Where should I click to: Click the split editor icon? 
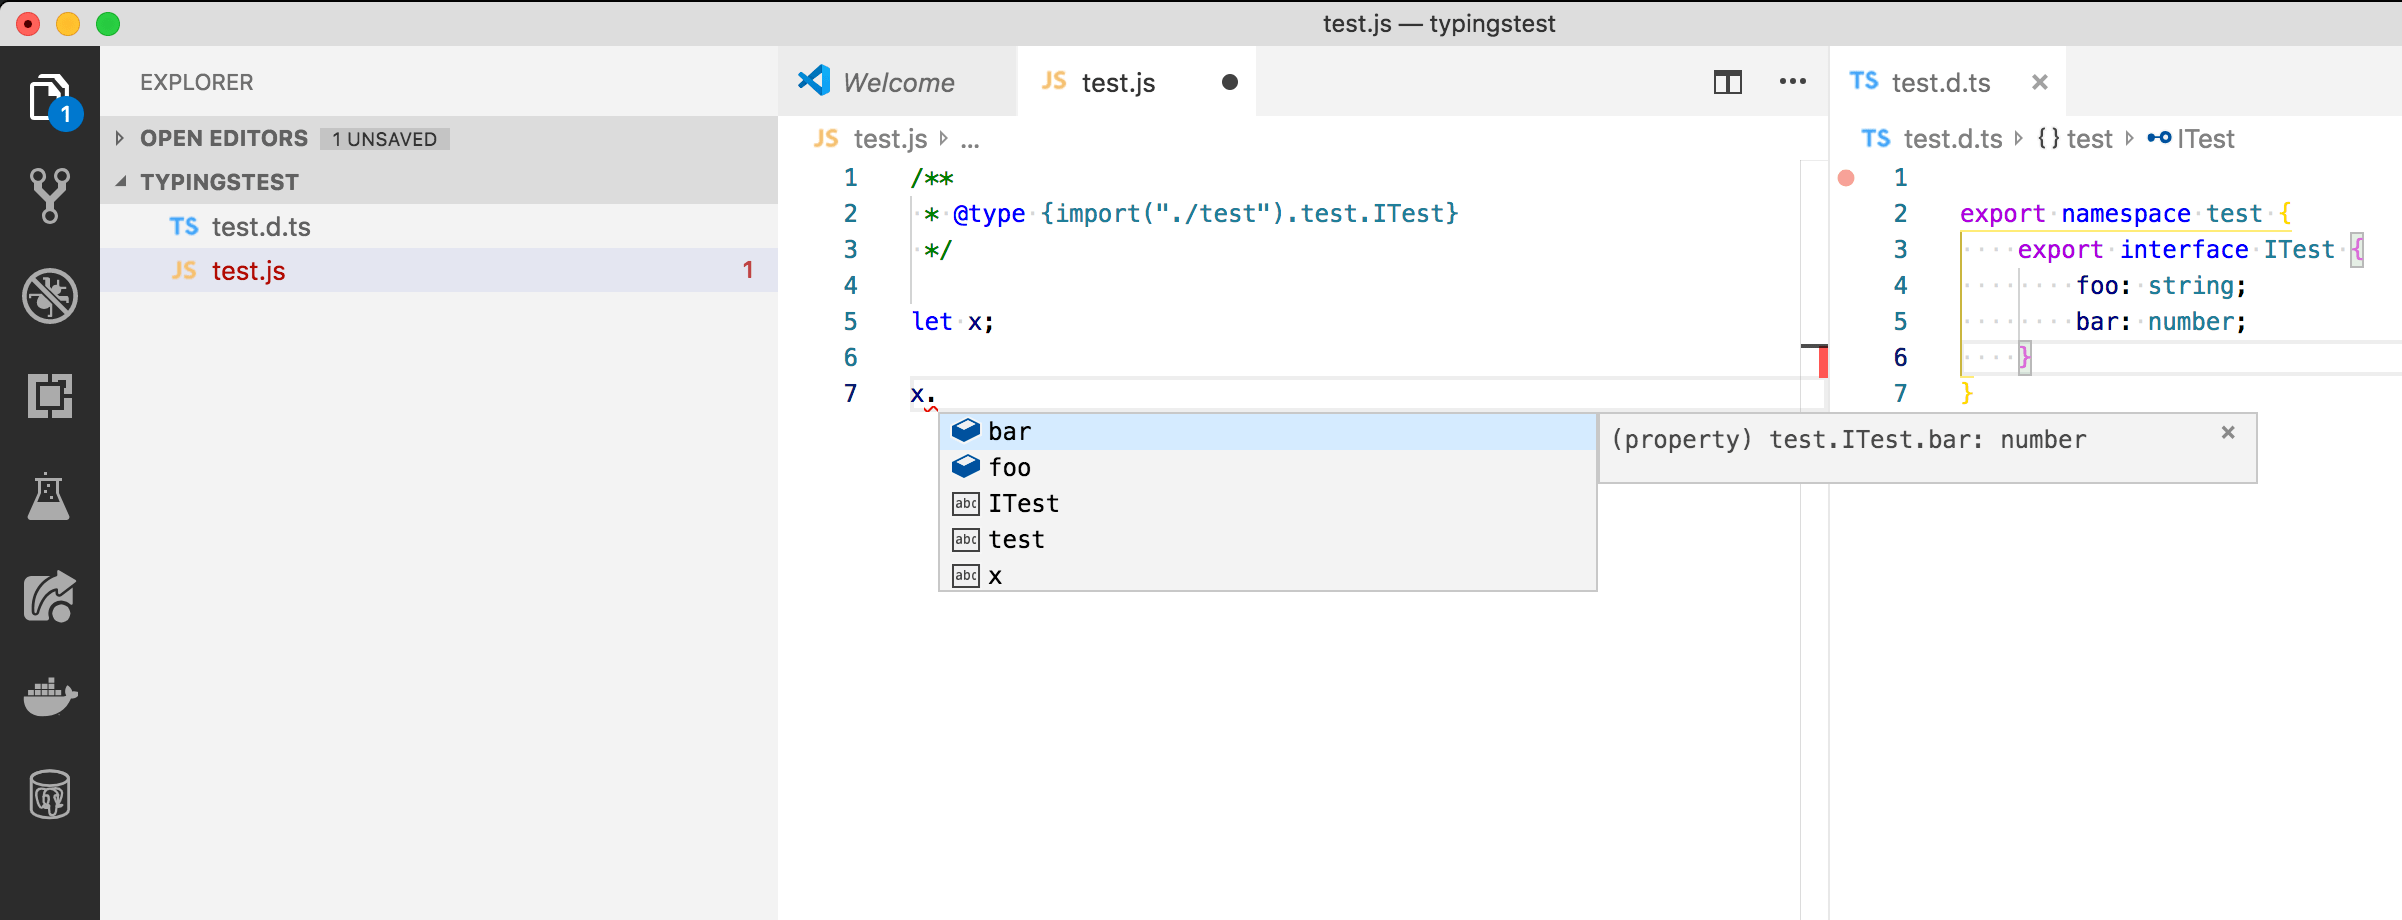(x=1727, y=82)
